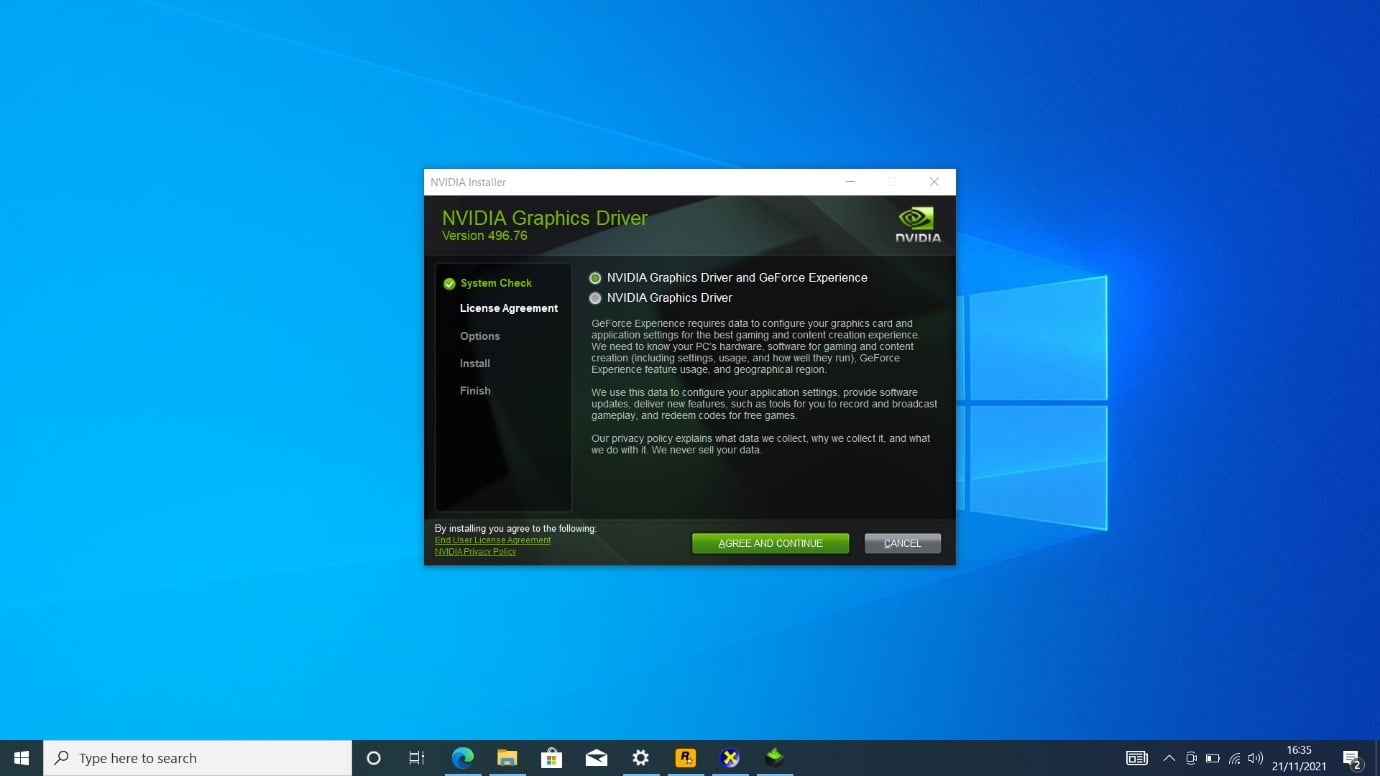Select the NVIDIA Graphics Driver only option

595,297
